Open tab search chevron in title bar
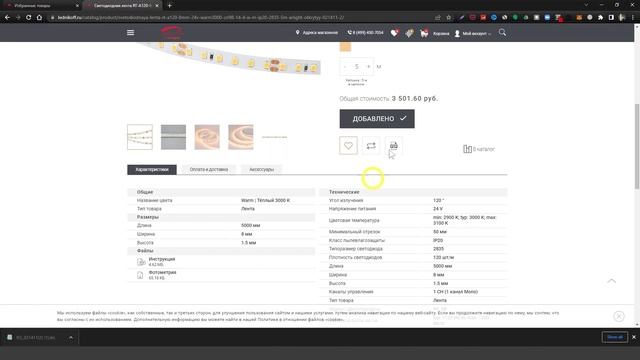 (x=586, y=5)
